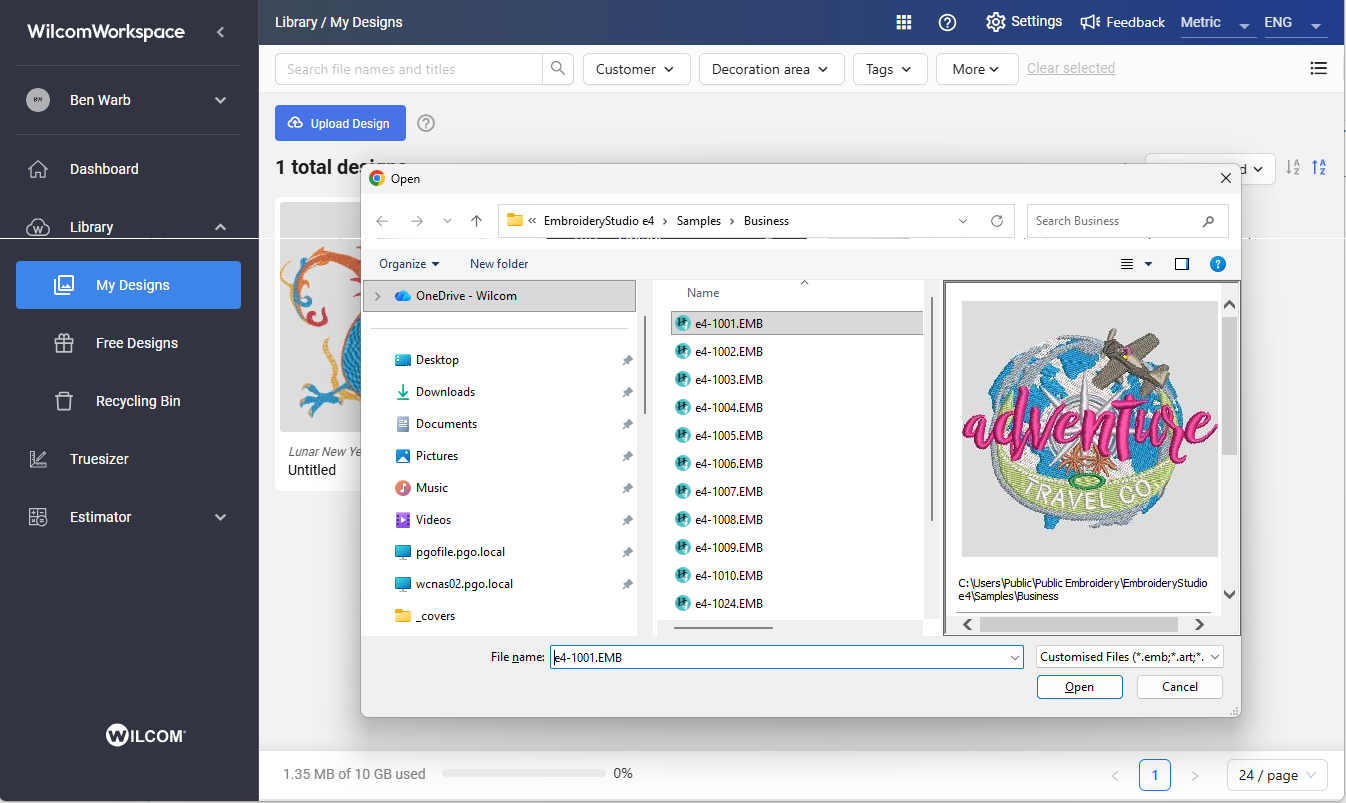Click the Cancel button in dialog

click(1180, 687)
